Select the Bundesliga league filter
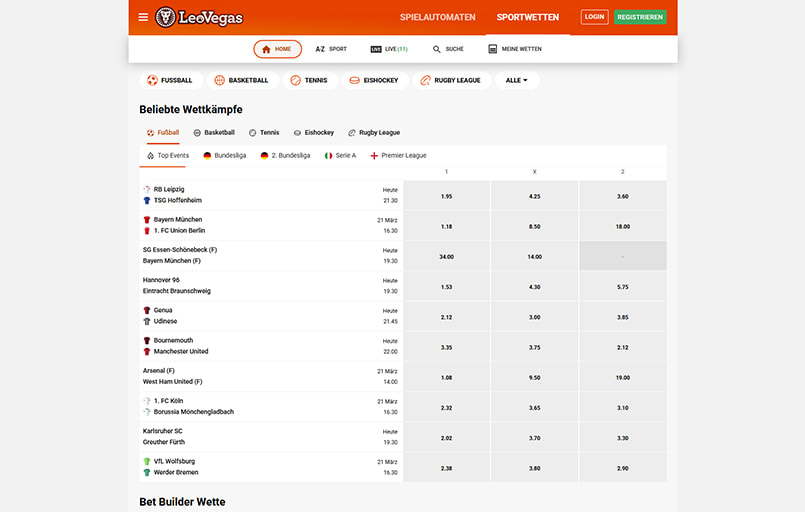This screenshot has height=512, width=805. tap(225, 156)
